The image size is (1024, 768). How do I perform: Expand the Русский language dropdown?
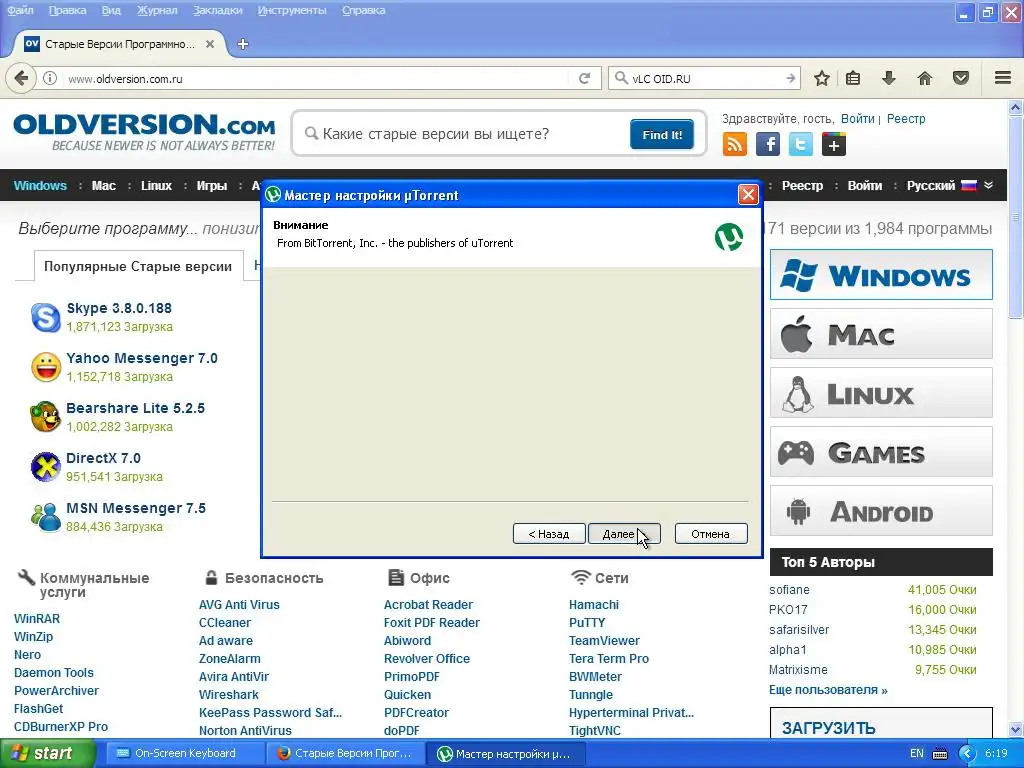coord(950,185)
